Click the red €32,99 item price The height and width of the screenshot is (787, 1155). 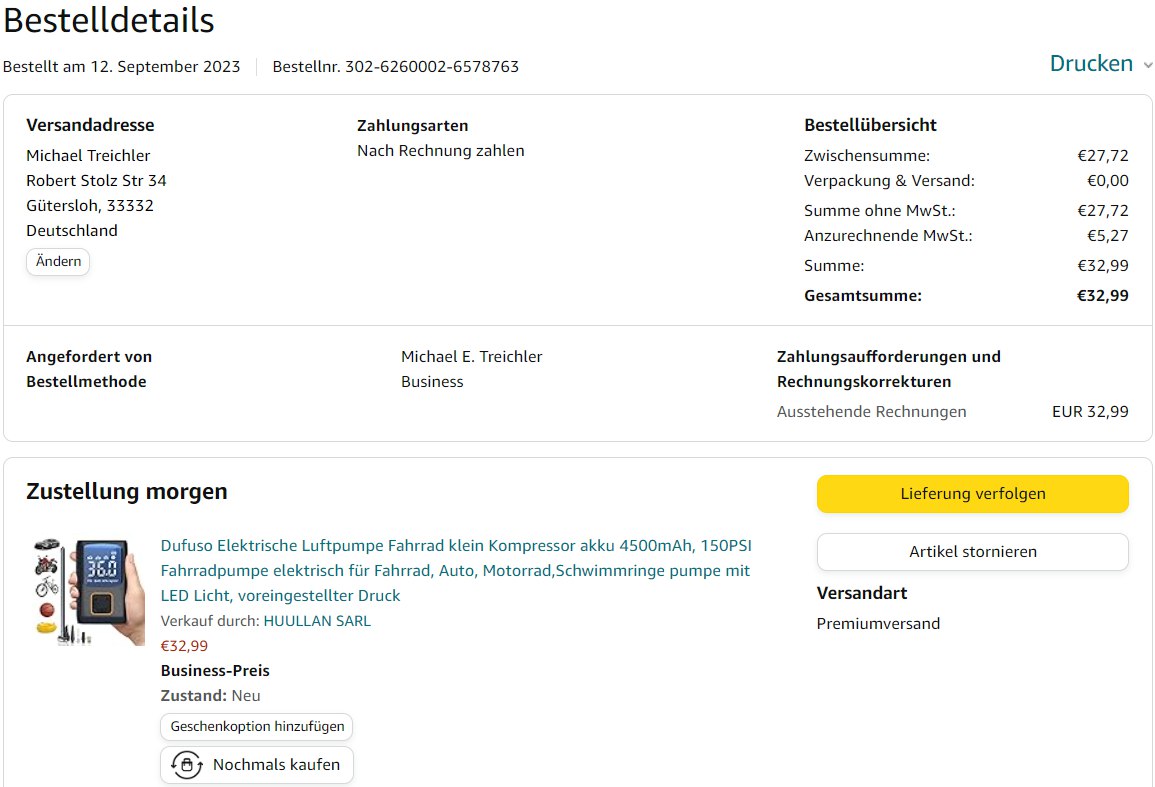[184, 646]
